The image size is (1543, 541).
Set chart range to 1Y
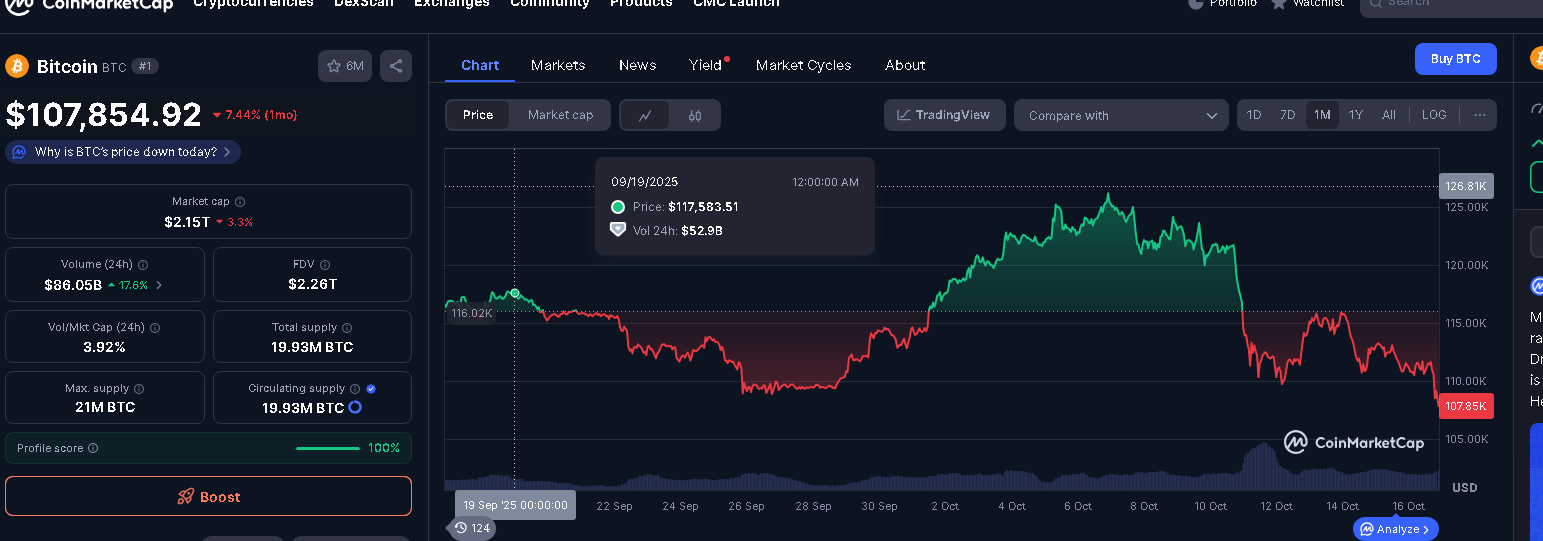[x=1356, y=115]
